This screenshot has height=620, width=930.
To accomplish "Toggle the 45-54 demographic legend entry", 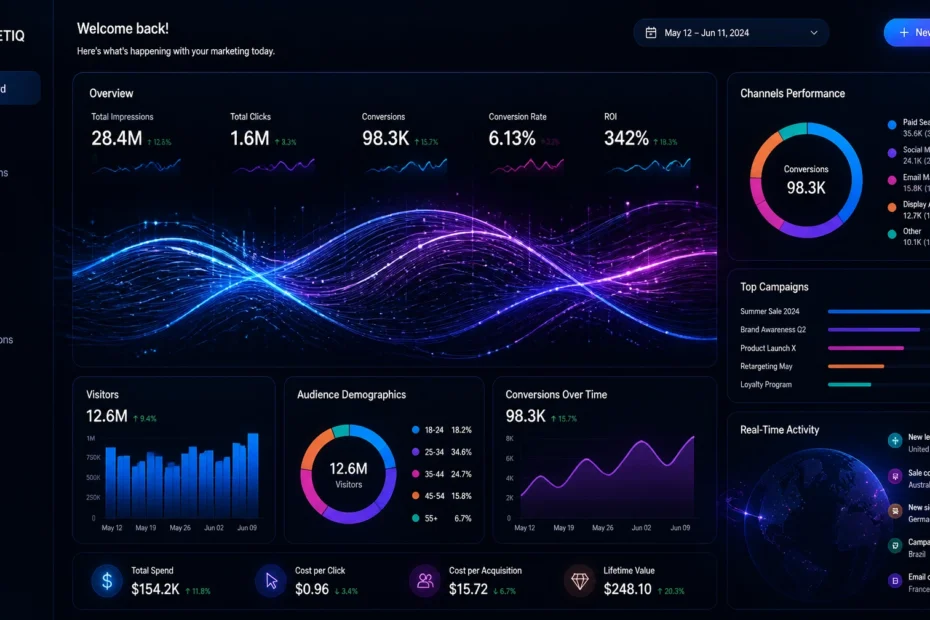I will coord(442,496).
